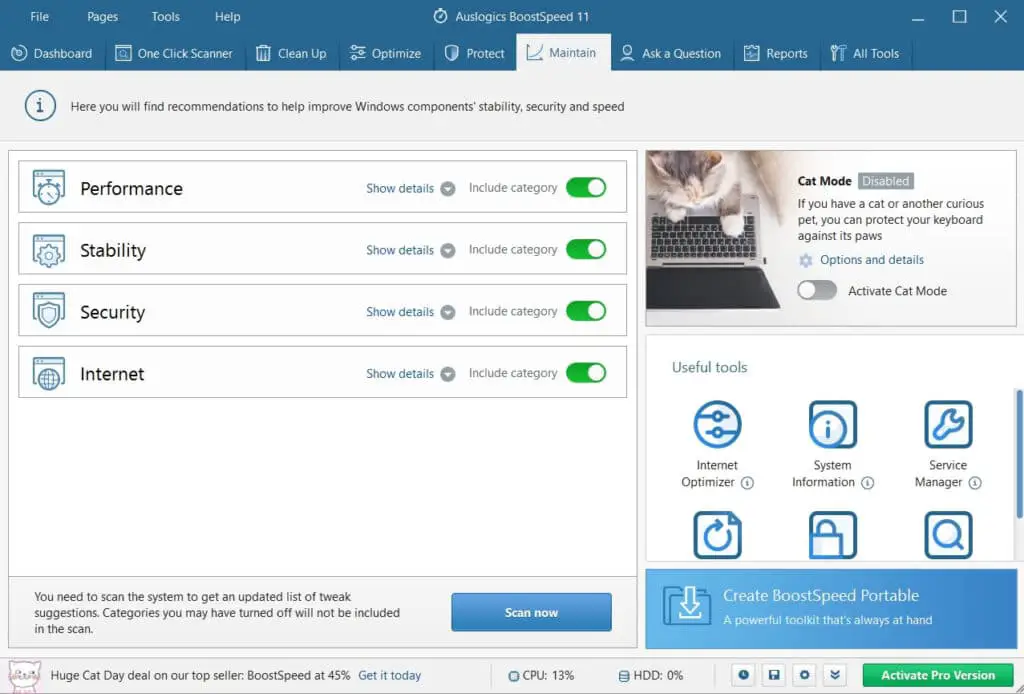Disable the Performance category toggle

point(587,187)
